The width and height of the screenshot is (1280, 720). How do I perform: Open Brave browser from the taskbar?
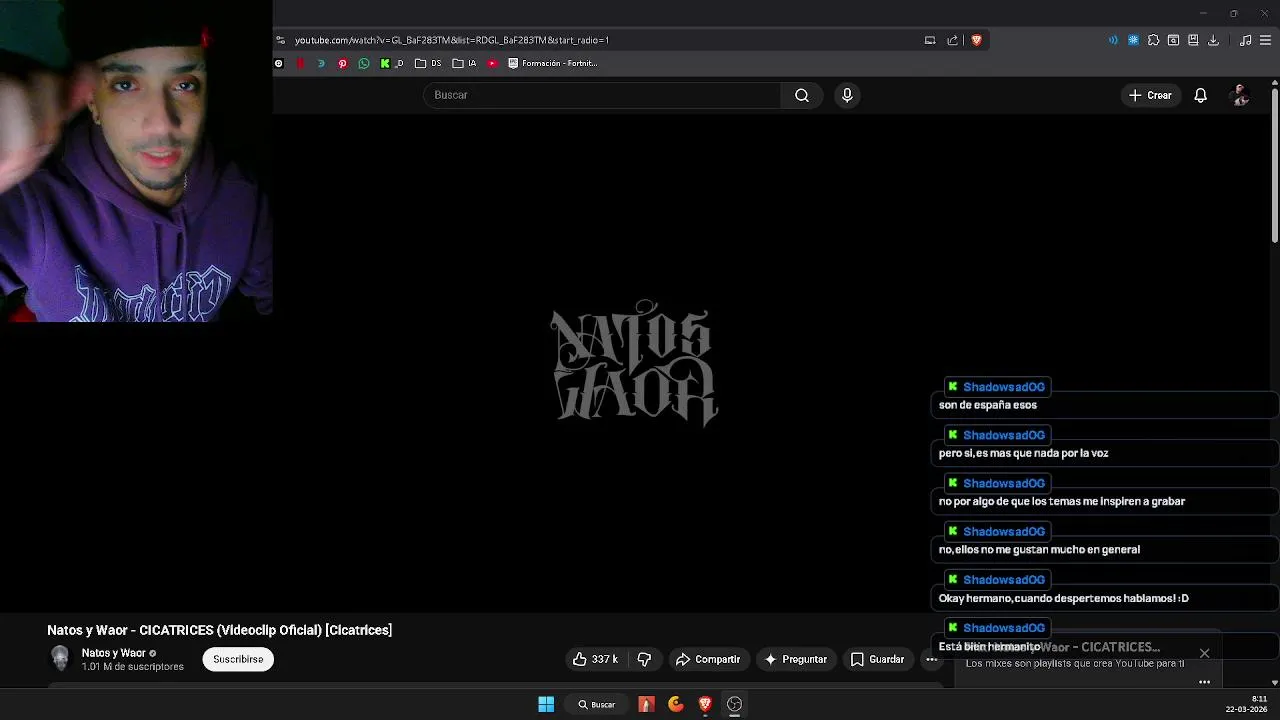(x=705, y=704)
